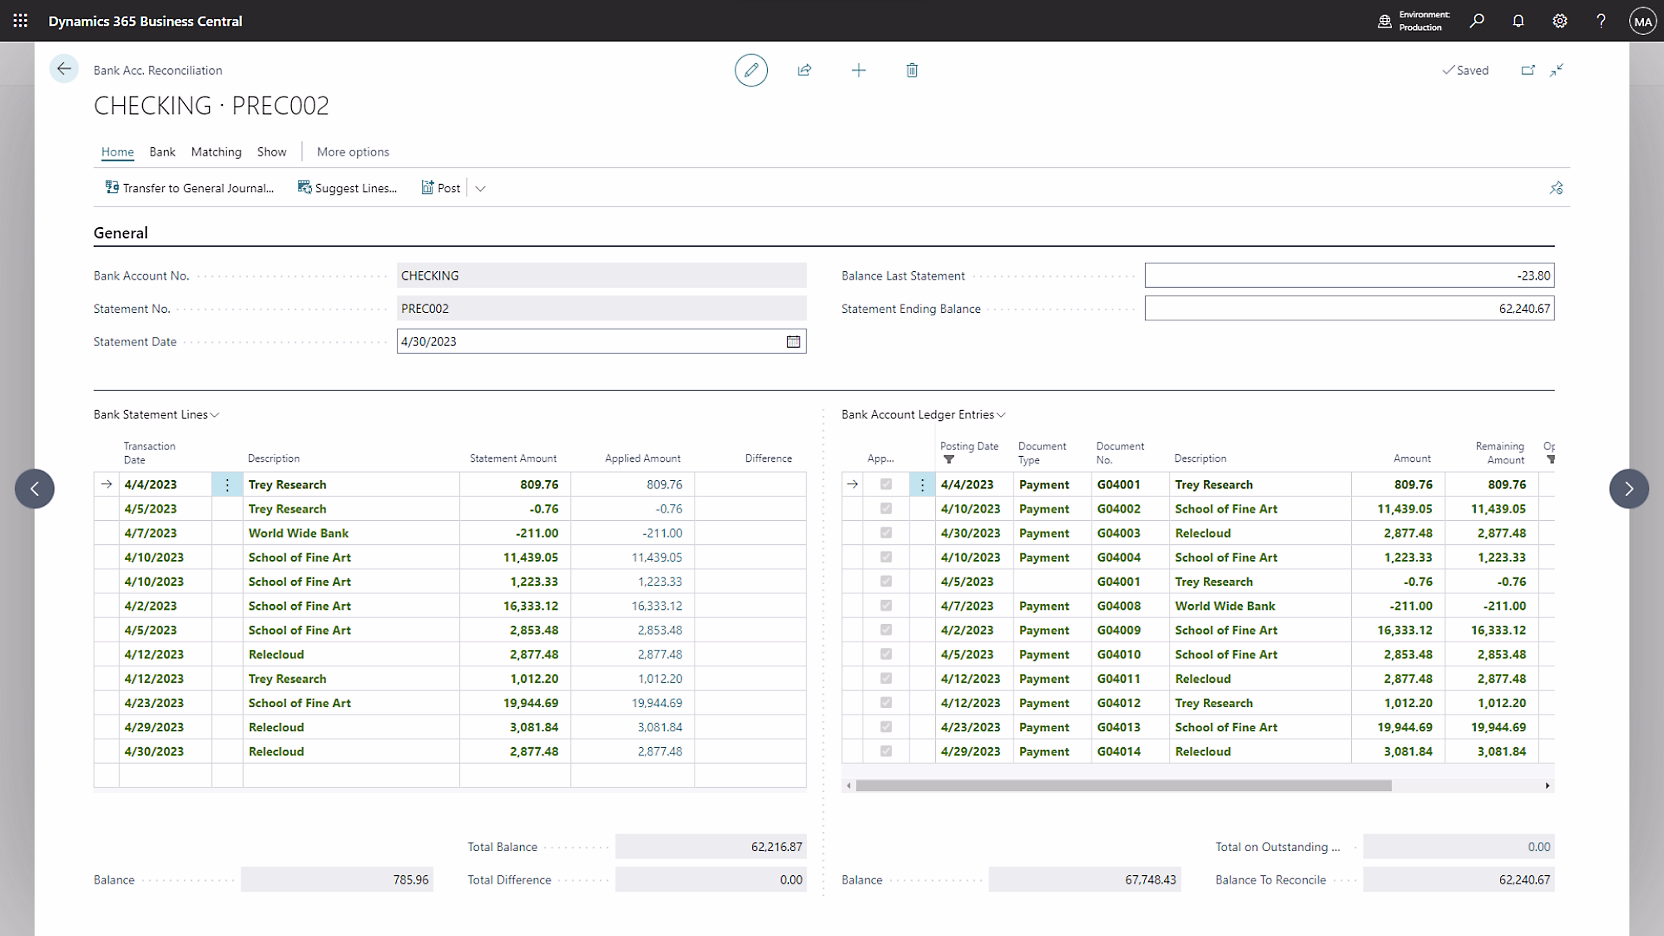Viewport: 1664px width, 936px height.
Task: Click the trash delete icon
Action: coord(912,70)
